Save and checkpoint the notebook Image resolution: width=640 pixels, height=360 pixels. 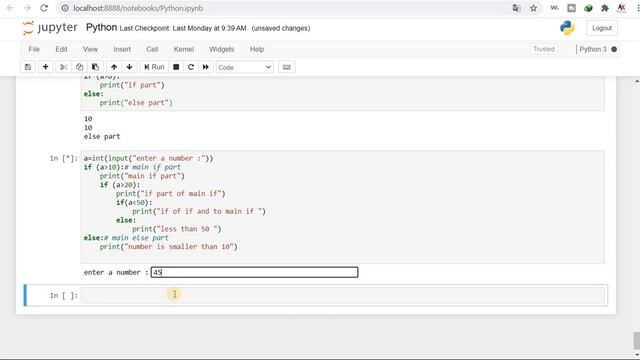[x=28, y=67]
